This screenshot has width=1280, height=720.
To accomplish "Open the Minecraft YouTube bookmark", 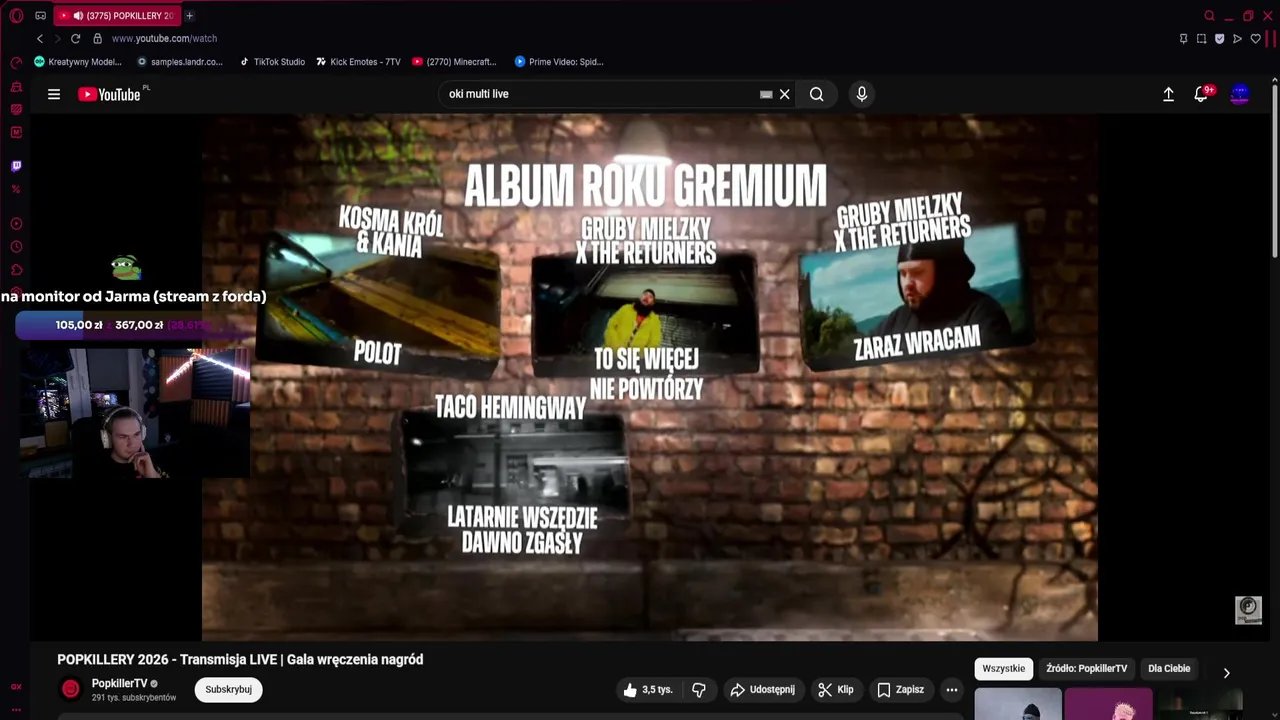I will tap(454, 62).
